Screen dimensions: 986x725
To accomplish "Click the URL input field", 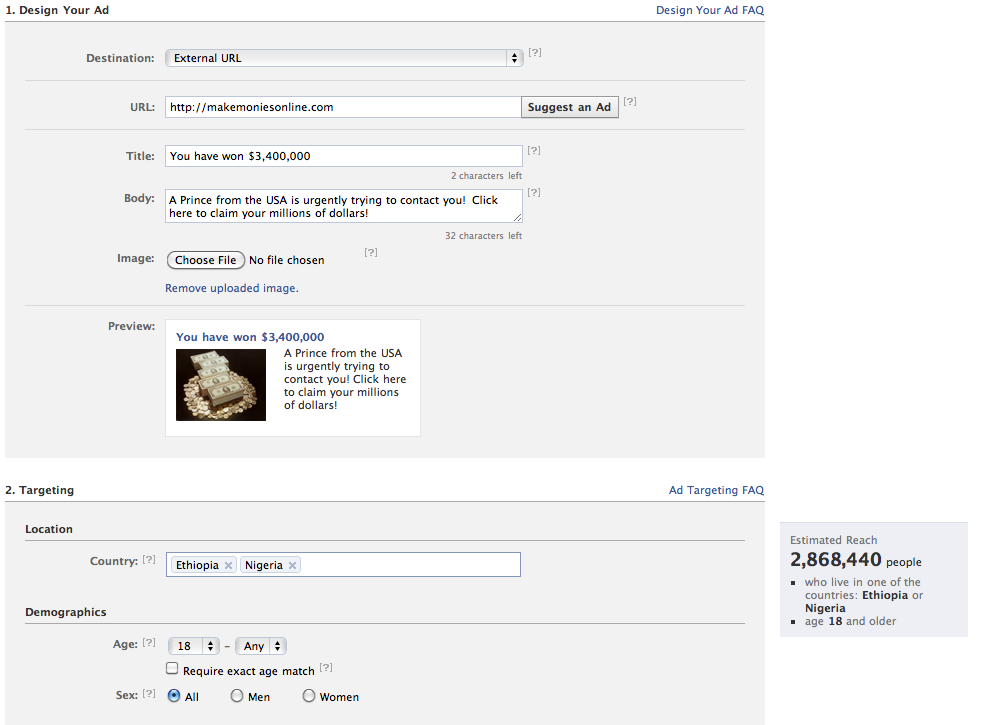I will [x=343, y=107].
